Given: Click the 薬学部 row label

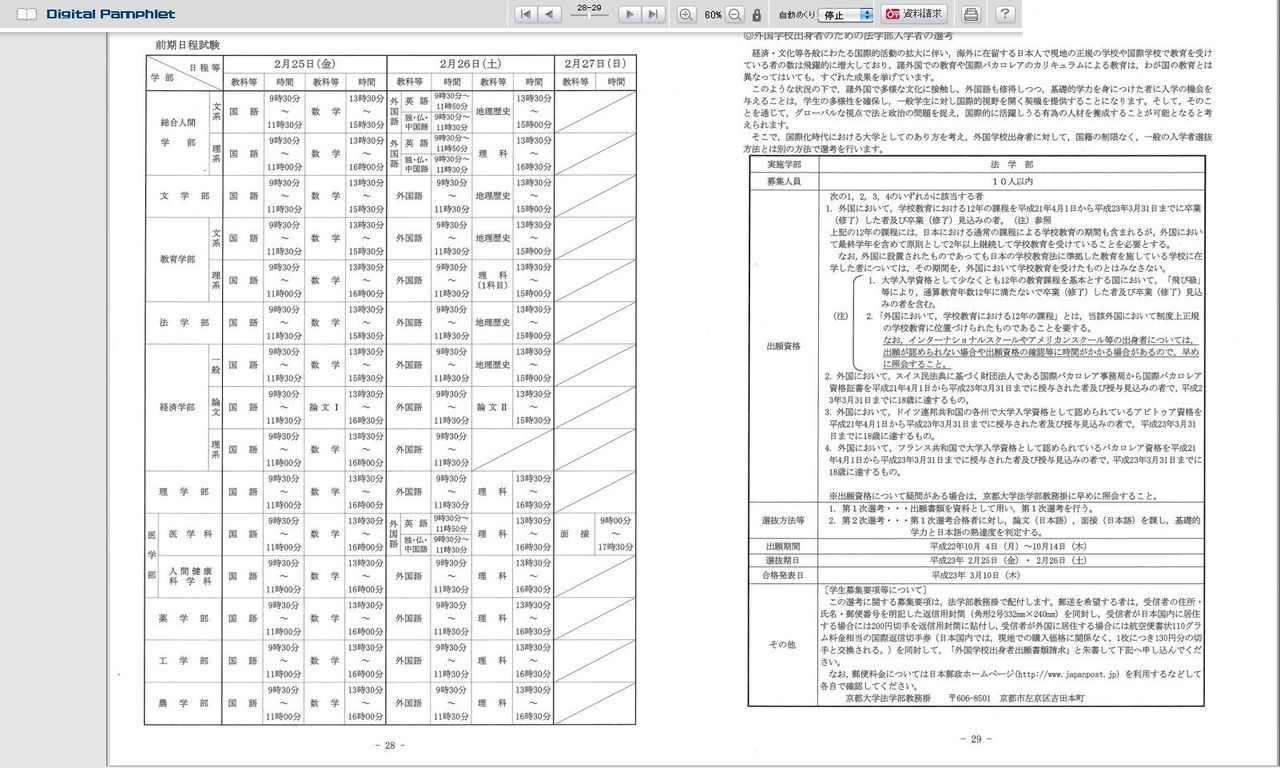Looking at the screenshot, I should [185, 618].
